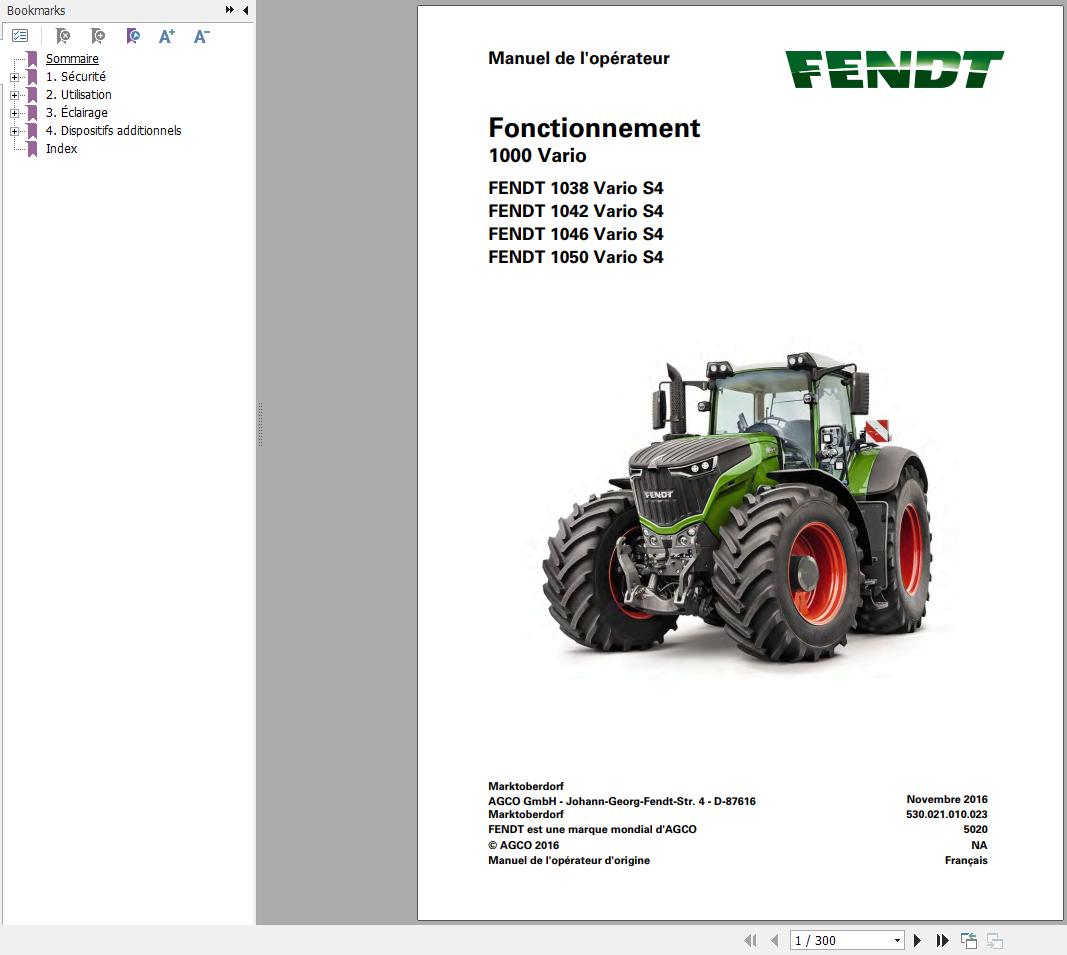The width and height of the screenshot is (1067, 955).
Task: Click the FENDT logo on the page
Action: pos(894,69)
